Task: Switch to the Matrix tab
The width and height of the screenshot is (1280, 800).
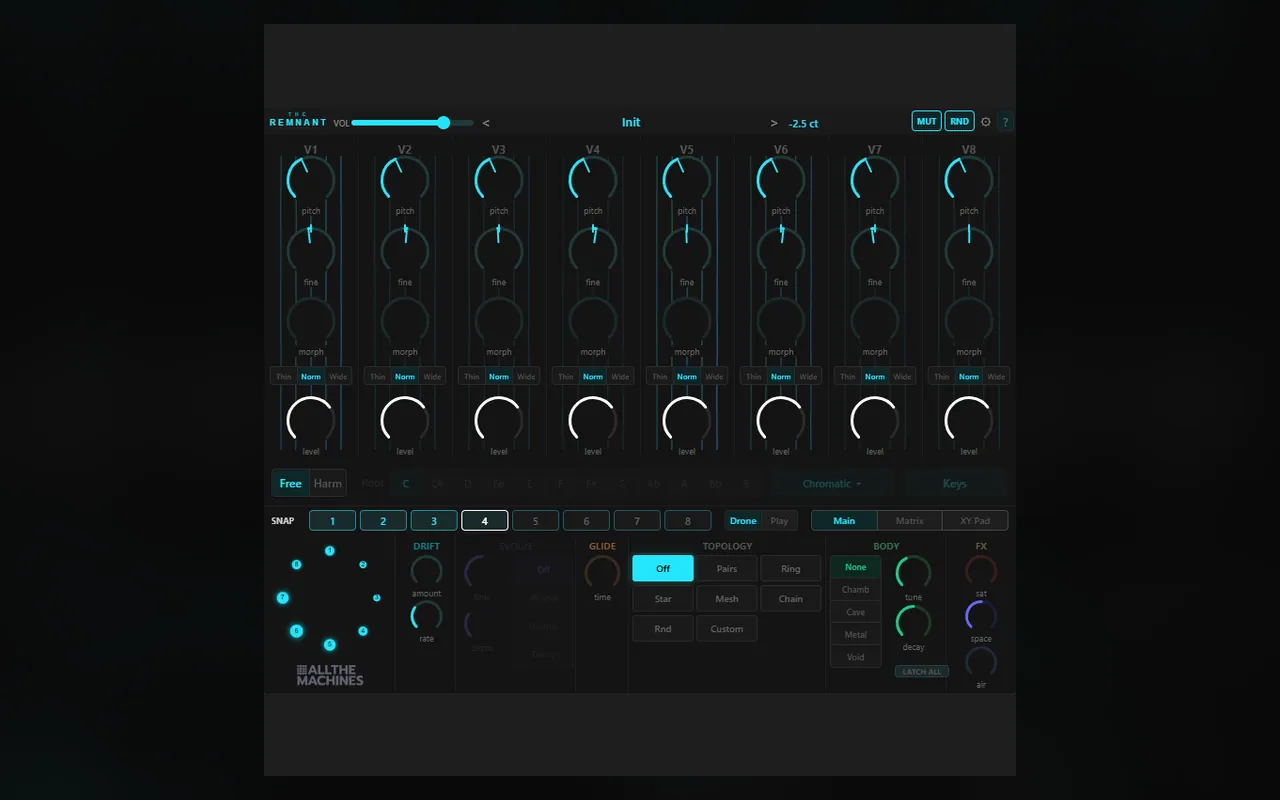Action: [x=910, y=521]
